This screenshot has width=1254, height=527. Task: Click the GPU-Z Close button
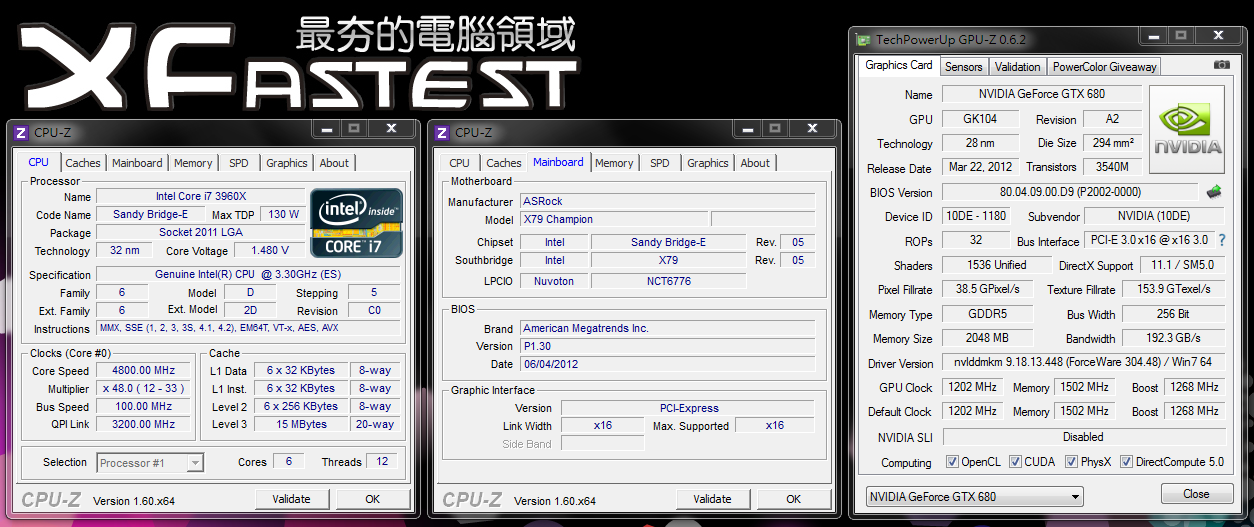click(1196, 494)
